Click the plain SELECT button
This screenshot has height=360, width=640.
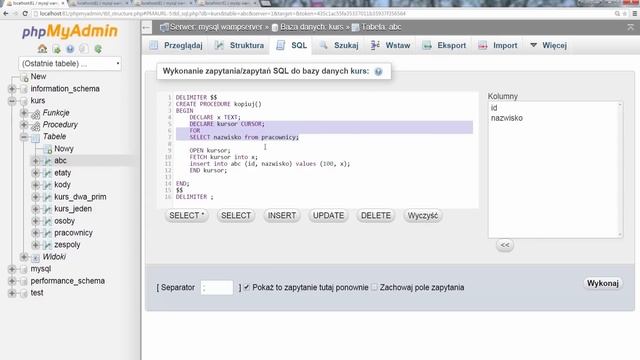[x=236, y=216]
